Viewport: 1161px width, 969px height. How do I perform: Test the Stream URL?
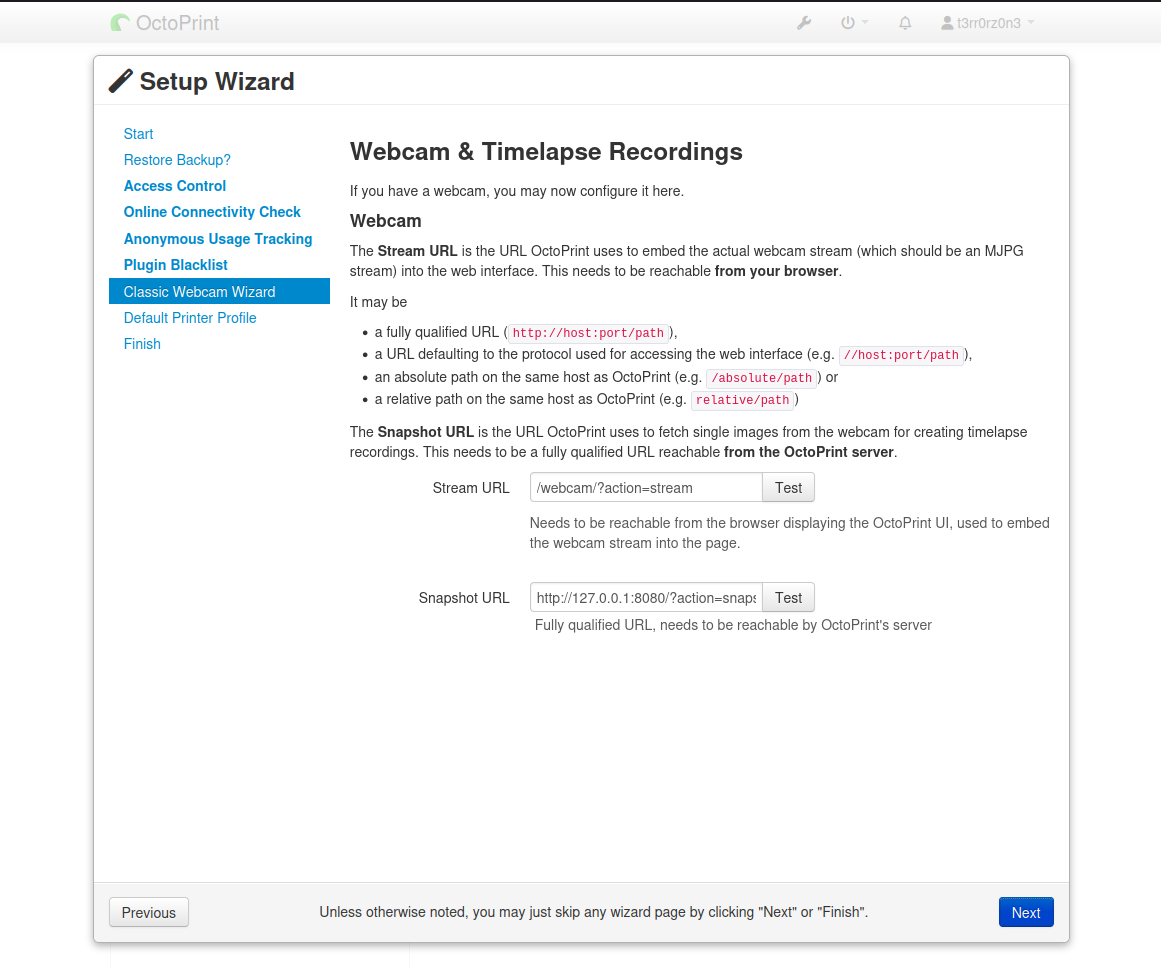point(788,488)
